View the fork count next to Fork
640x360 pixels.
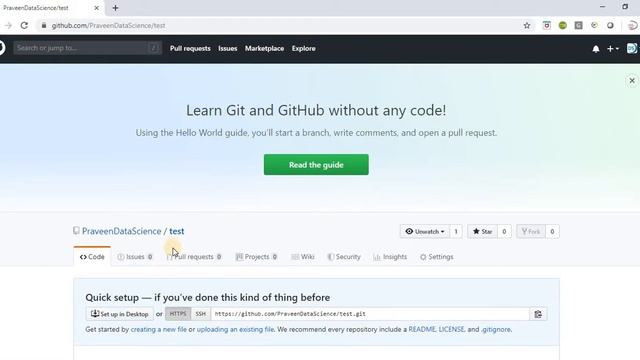[x=552, y=231]
